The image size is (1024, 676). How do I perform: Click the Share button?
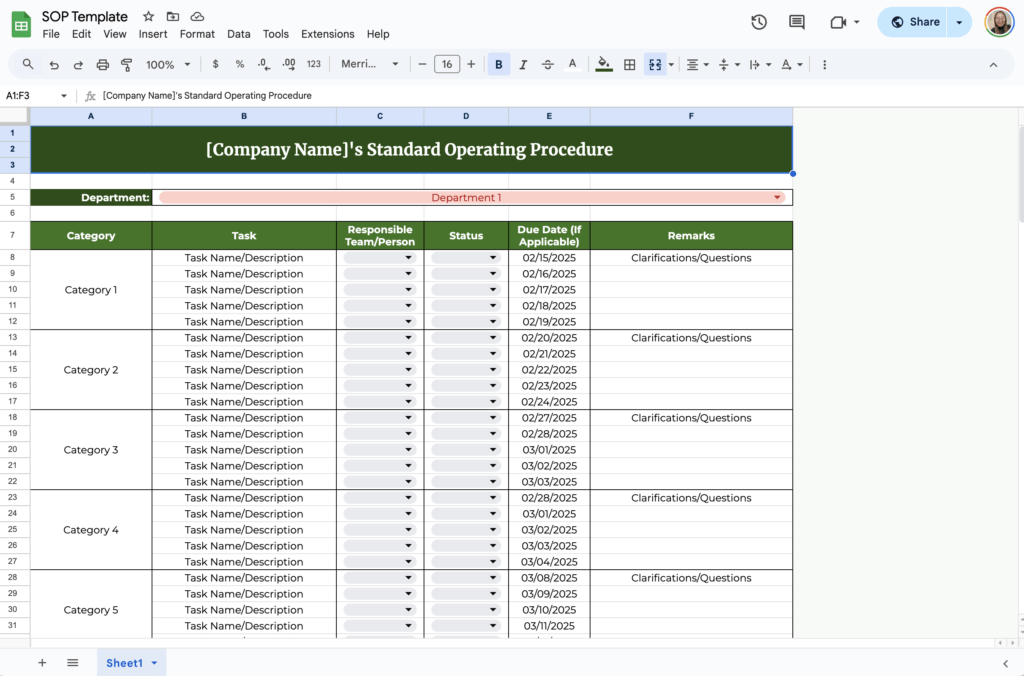click(x=915, y=22)
